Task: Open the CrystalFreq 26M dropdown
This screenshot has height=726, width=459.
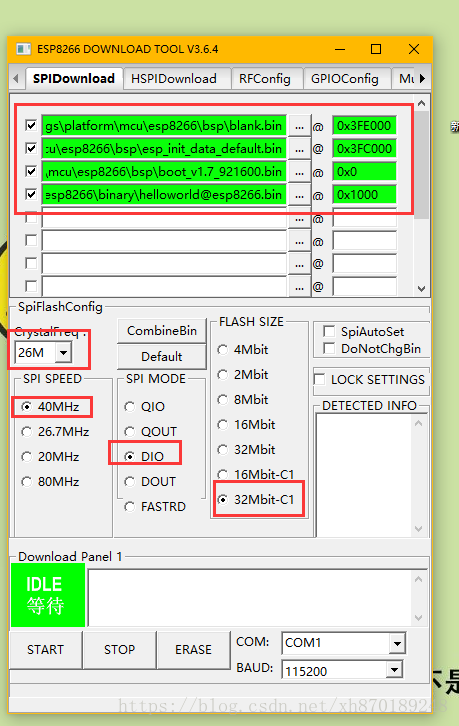Action: 63,353
